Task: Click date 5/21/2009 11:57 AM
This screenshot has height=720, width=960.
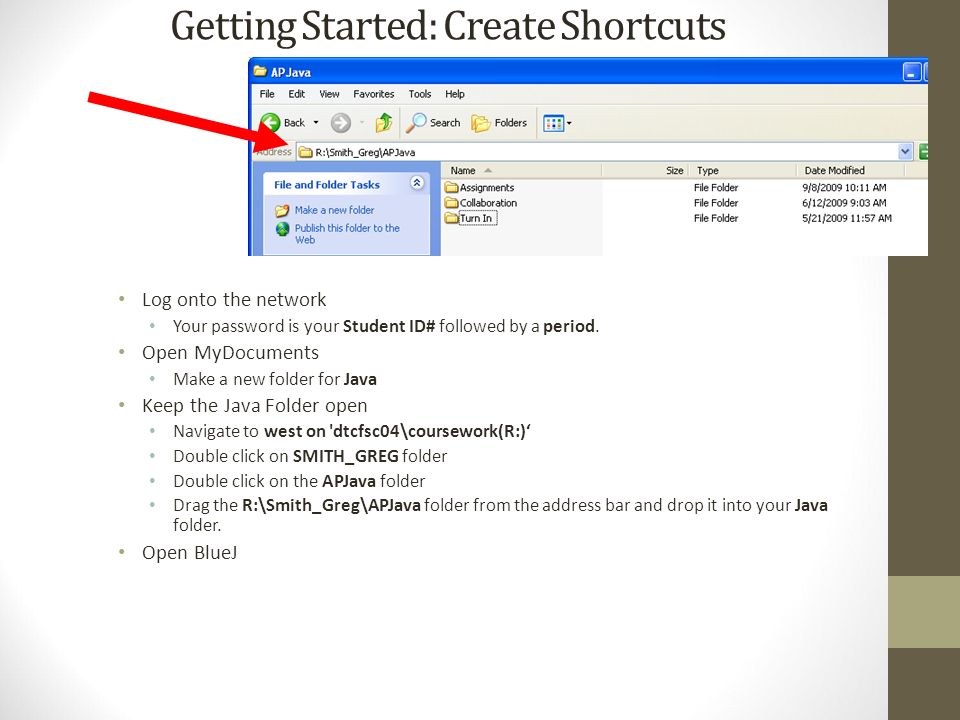Action: pyautogui.click(x=847, y=218)
